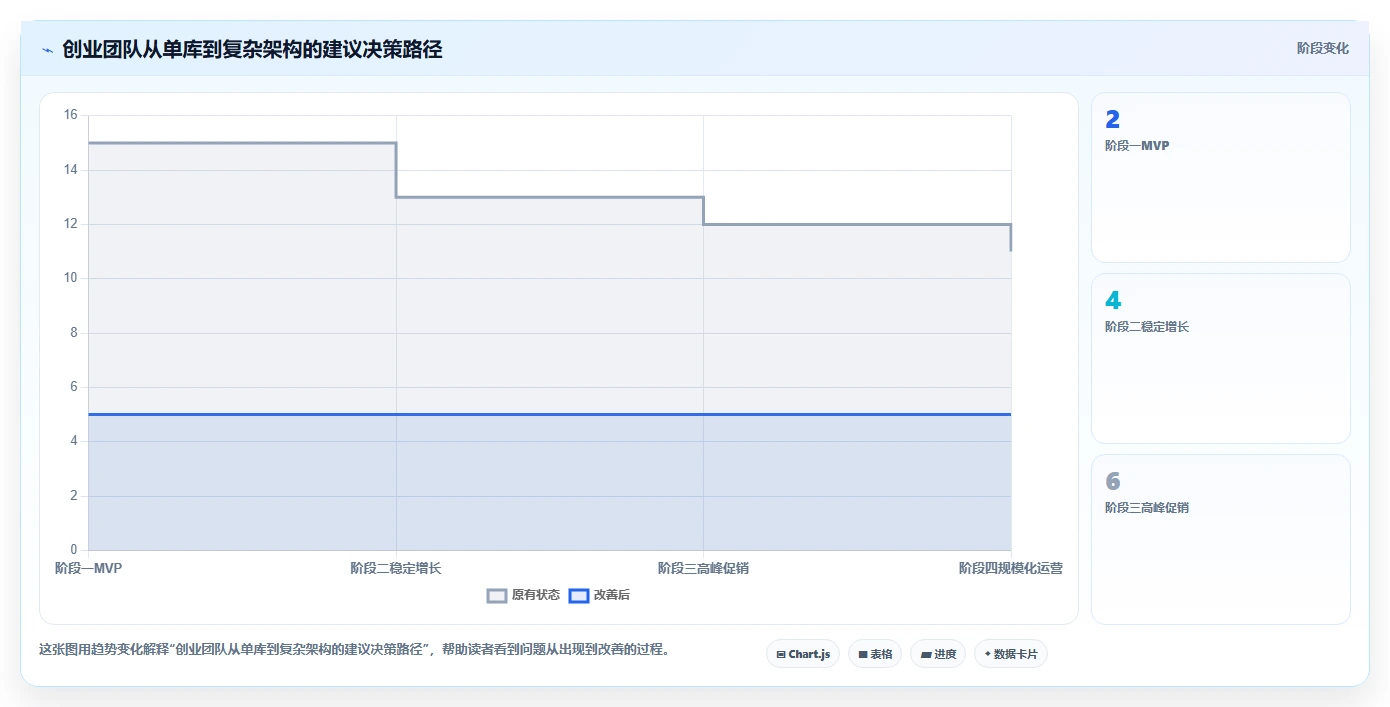Viewport: 1390px width, 707px height.
Task: Click the y-axis value 14
Action: click(x=70, y=170)
